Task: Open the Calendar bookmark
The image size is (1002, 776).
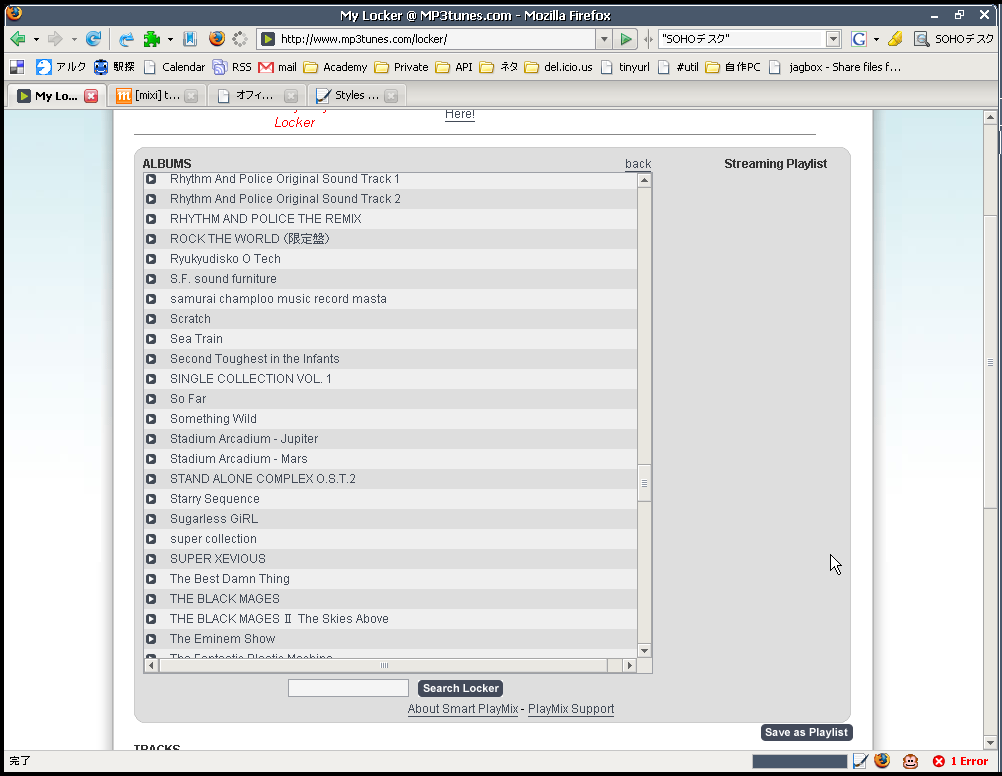Action: [x=174, y=67]
